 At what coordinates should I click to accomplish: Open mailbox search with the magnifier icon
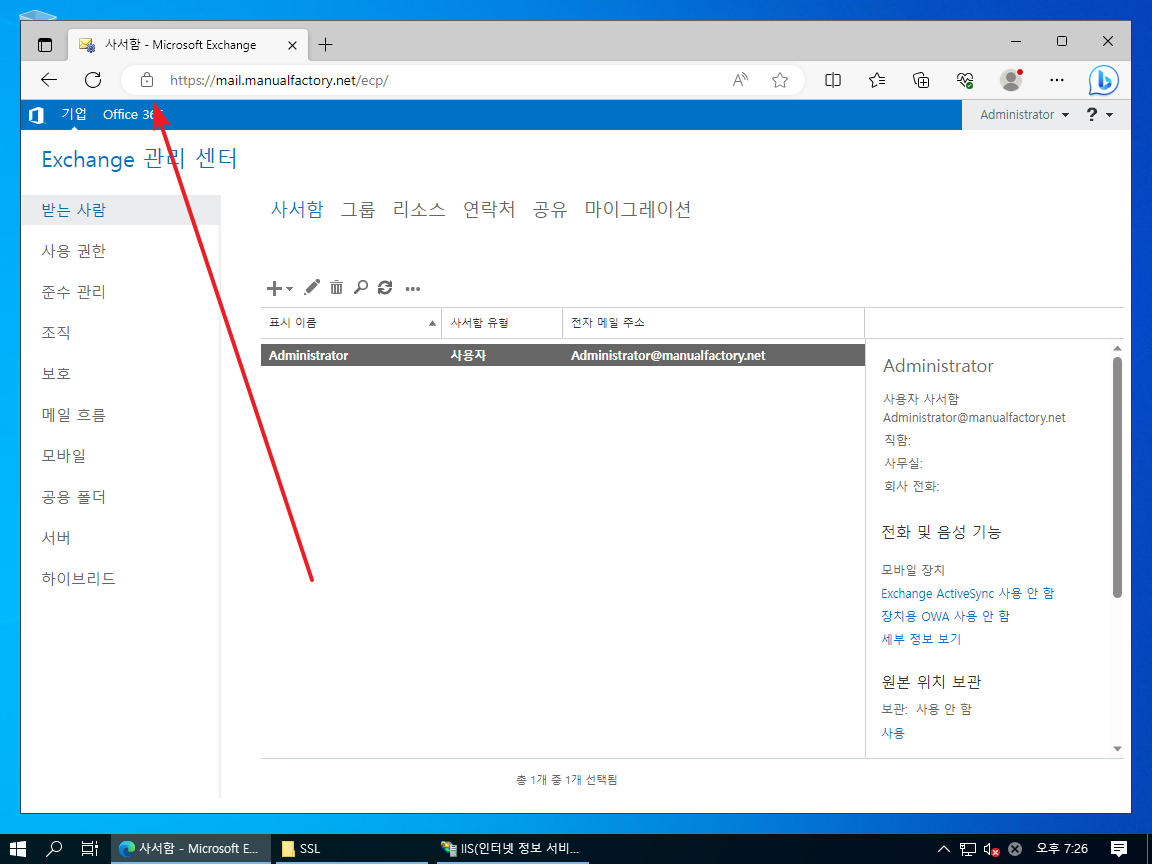[x=361, y=287]
